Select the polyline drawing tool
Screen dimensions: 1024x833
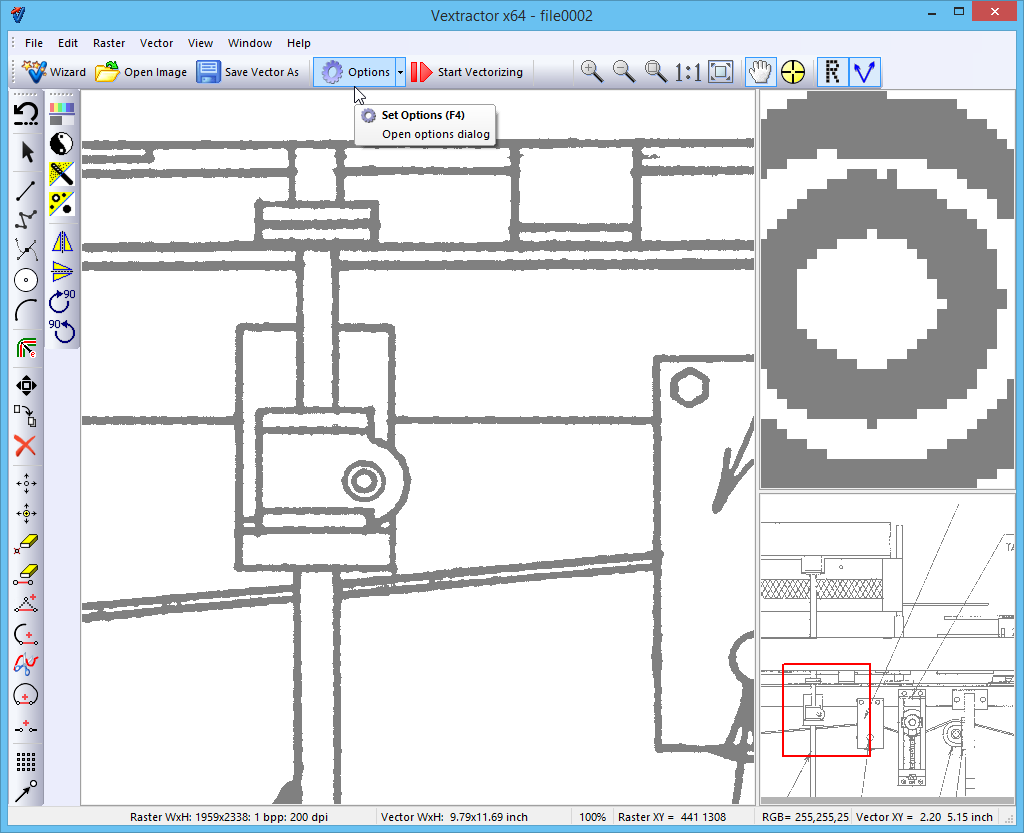pyautogui.click(x=26, y=217)
